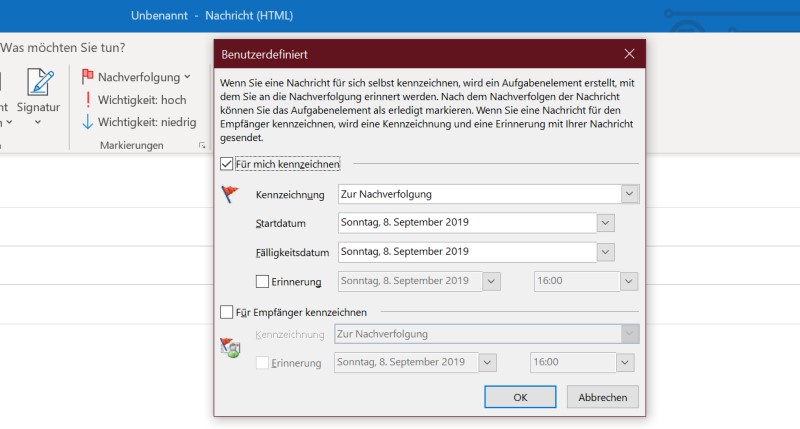This screenshot has height=429, width=800.
Task: Expand the Nachverfolgung dropdown menu
Action: tap(187, 77)
